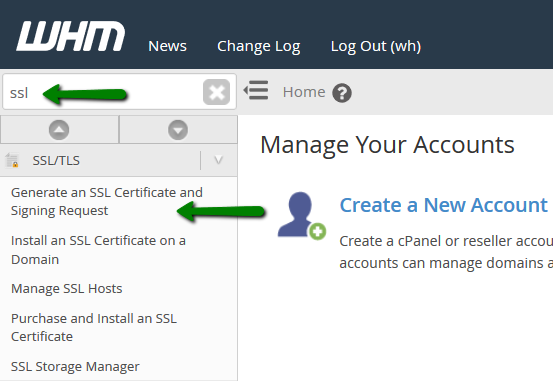This screenshot has height=381, width=553.
Task: Open the News menu item
Action: pyautogui.click(x=167, y=46)
